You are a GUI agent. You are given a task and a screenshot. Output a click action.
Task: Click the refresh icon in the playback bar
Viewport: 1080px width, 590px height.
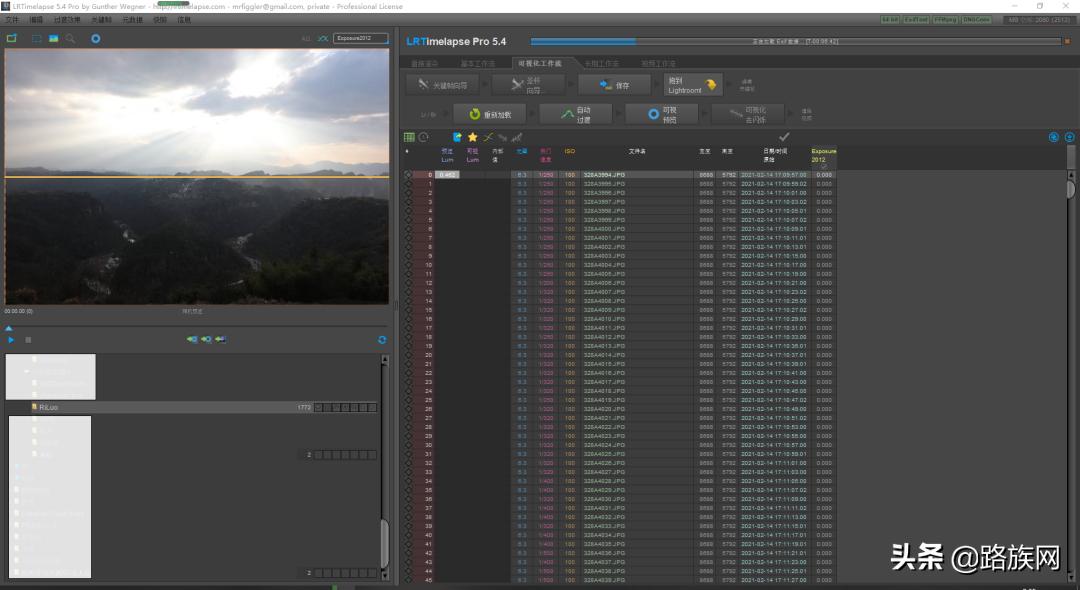381,339
